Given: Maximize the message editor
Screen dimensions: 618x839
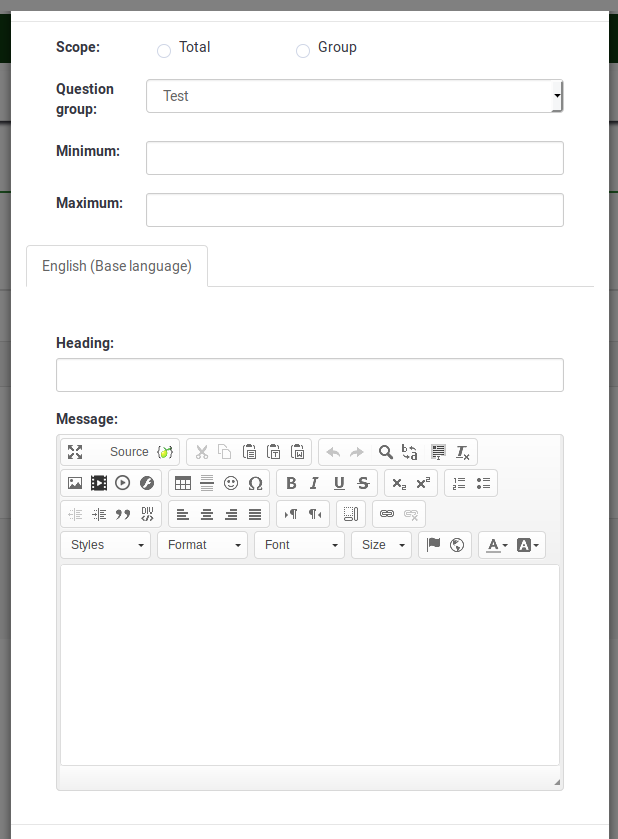Looking at the screenshot, I should (x=75, y=452).
